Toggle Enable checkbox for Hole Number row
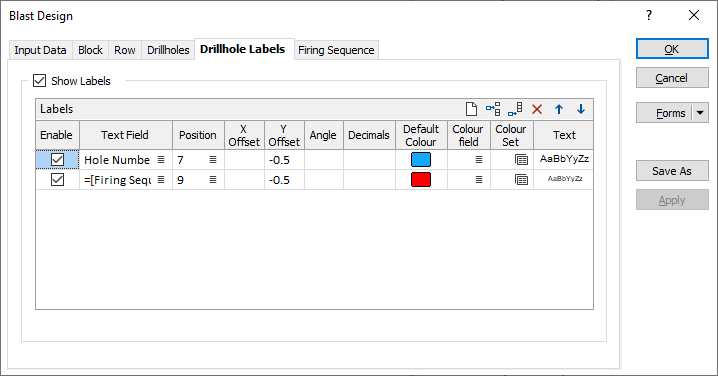 (x=57, y=159)
